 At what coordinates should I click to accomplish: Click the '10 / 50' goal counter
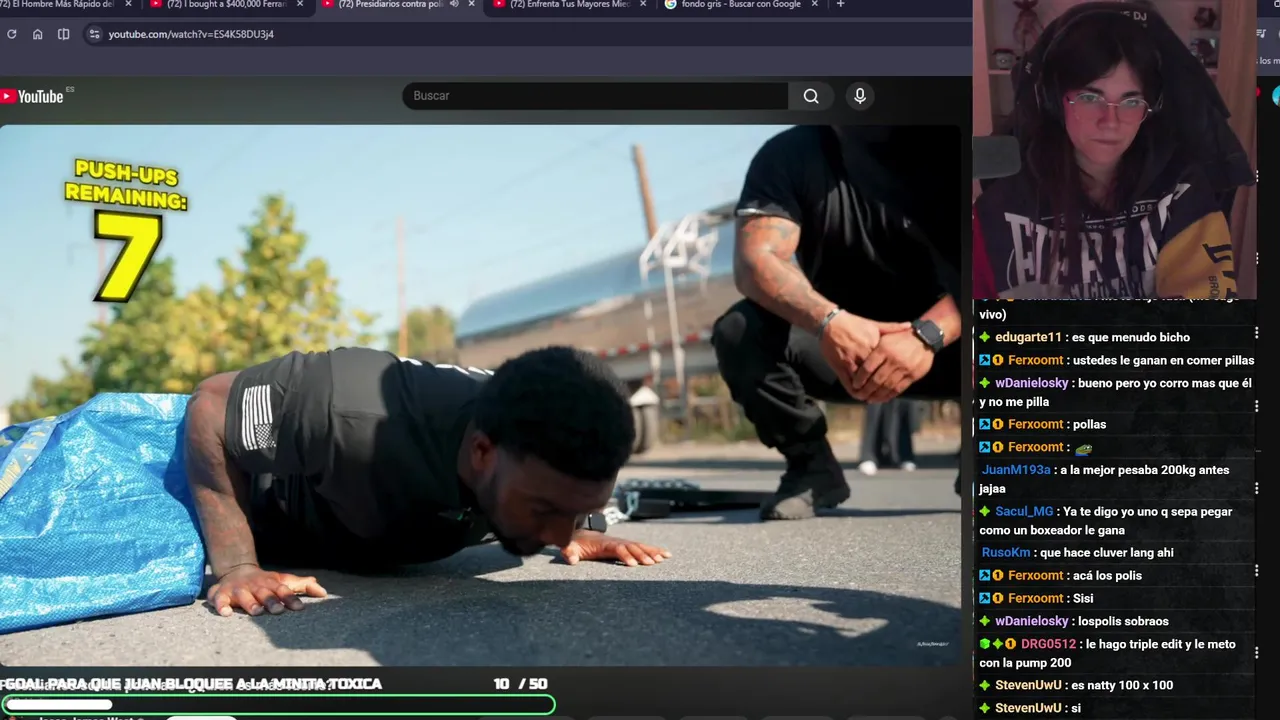click(520, 684)
